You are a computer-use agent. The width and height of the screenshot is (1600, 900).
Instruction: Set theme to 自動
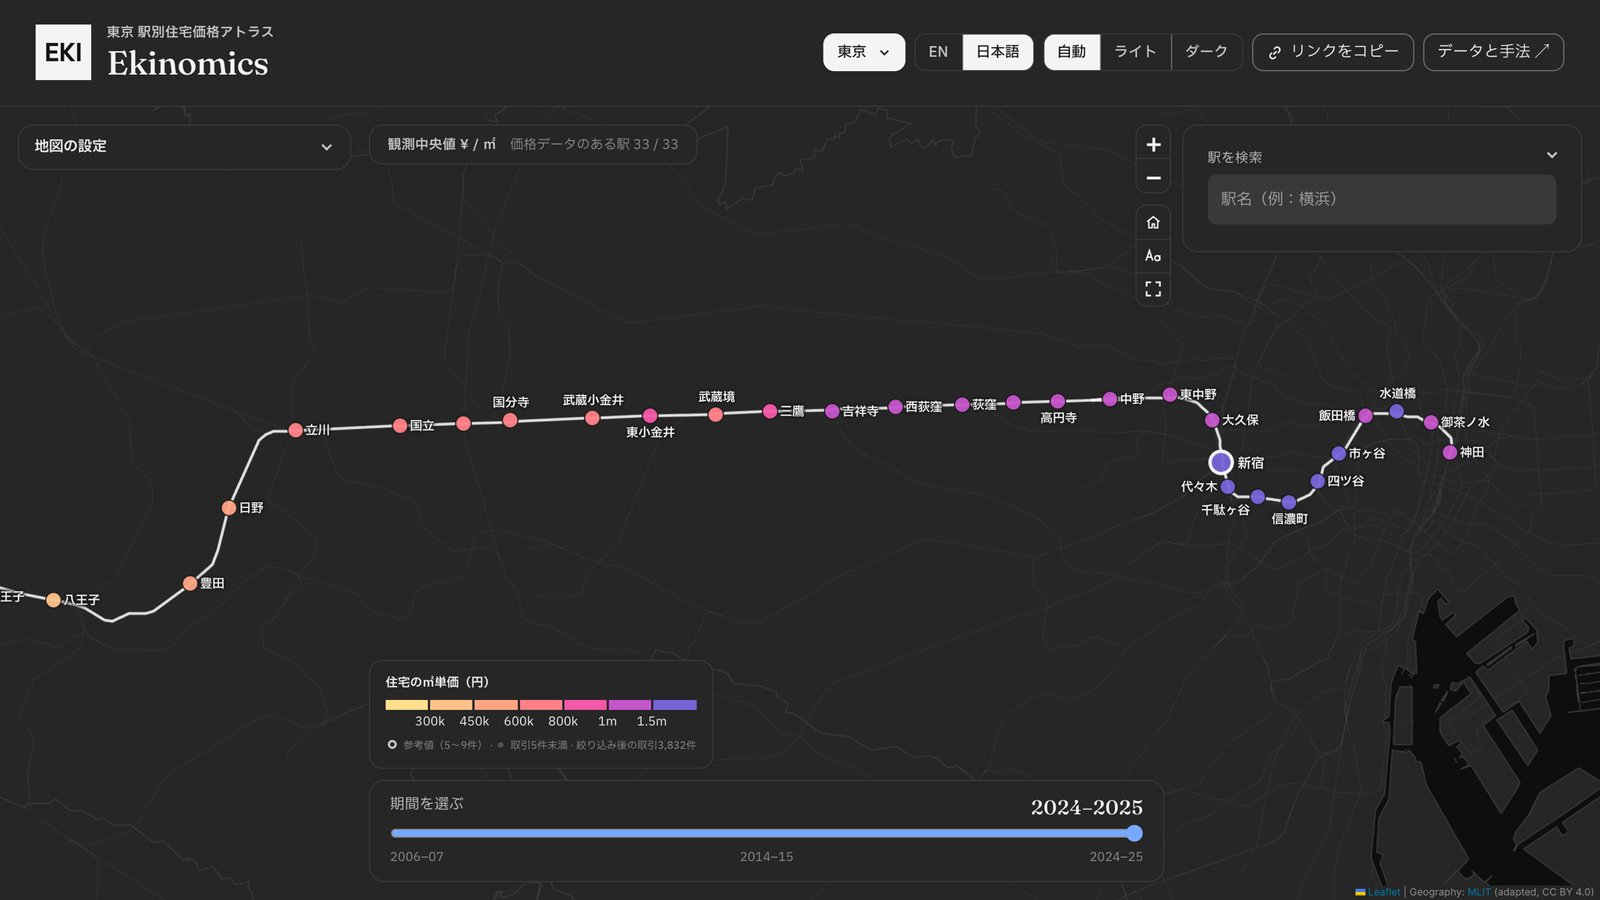(1072, 52)
